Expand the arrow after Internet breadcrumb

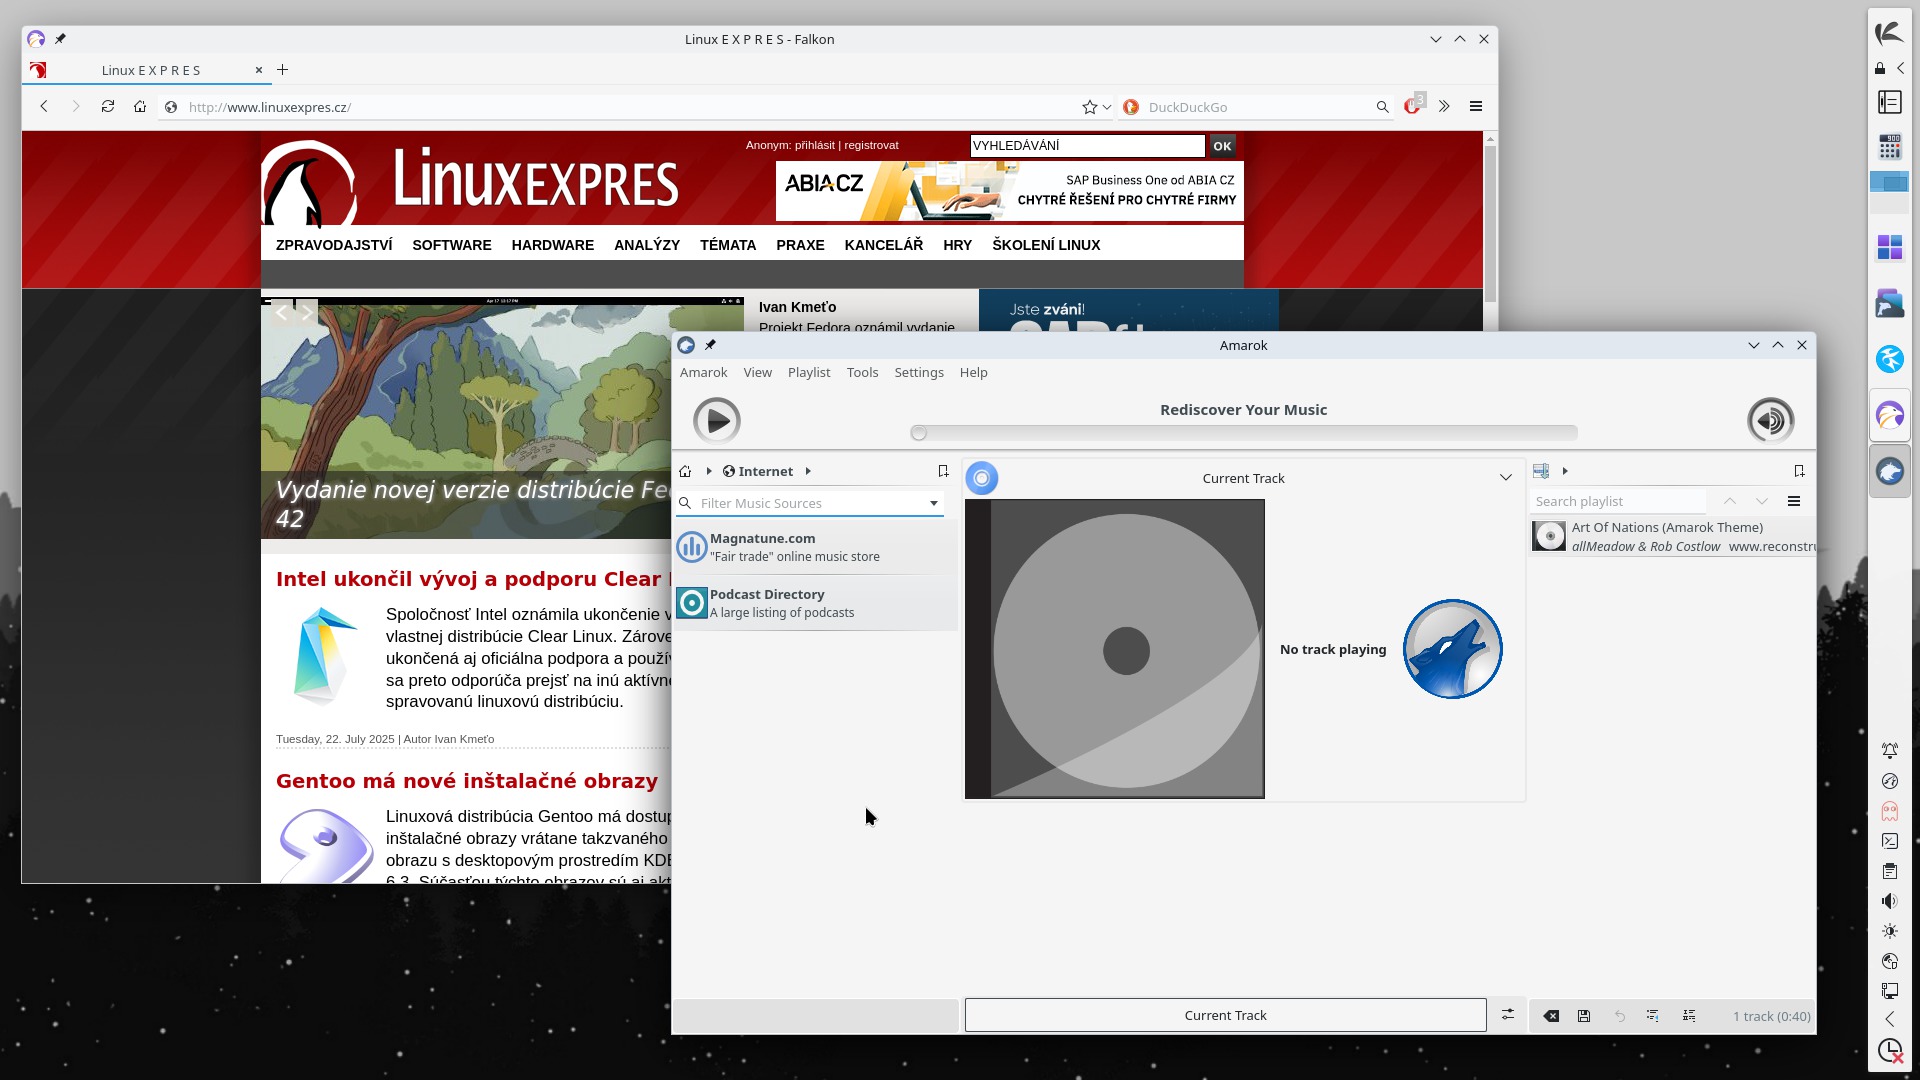[x=808, y=472]
